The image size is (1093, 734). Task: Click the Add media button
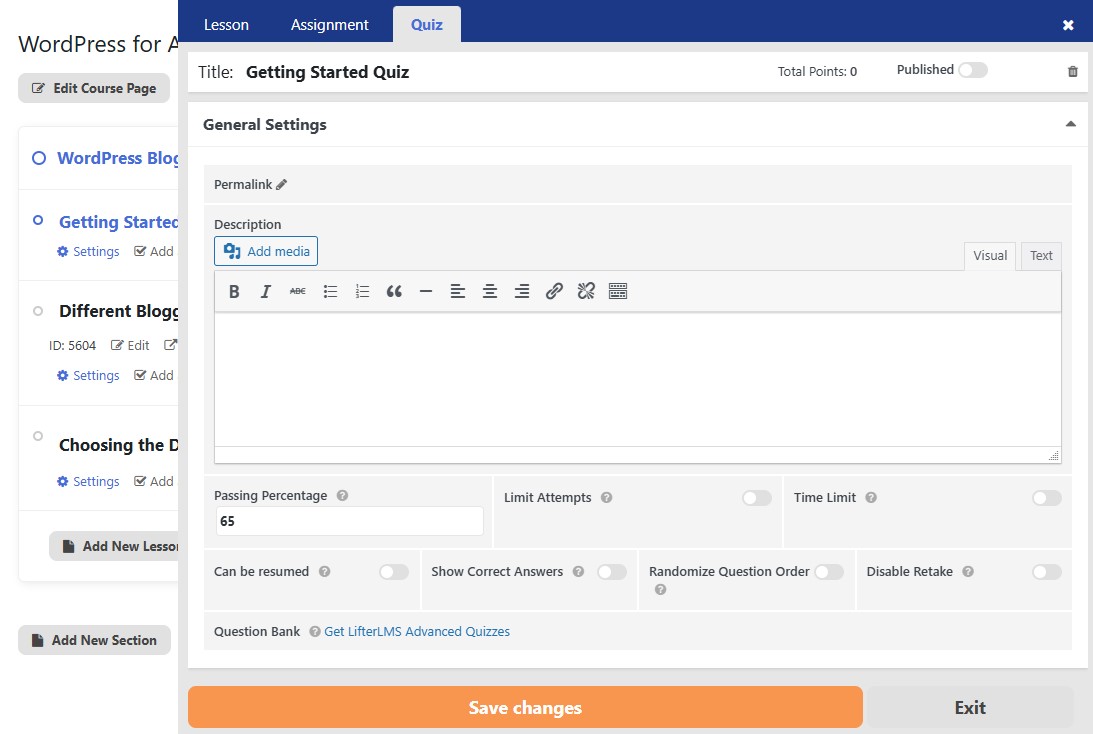266,251
